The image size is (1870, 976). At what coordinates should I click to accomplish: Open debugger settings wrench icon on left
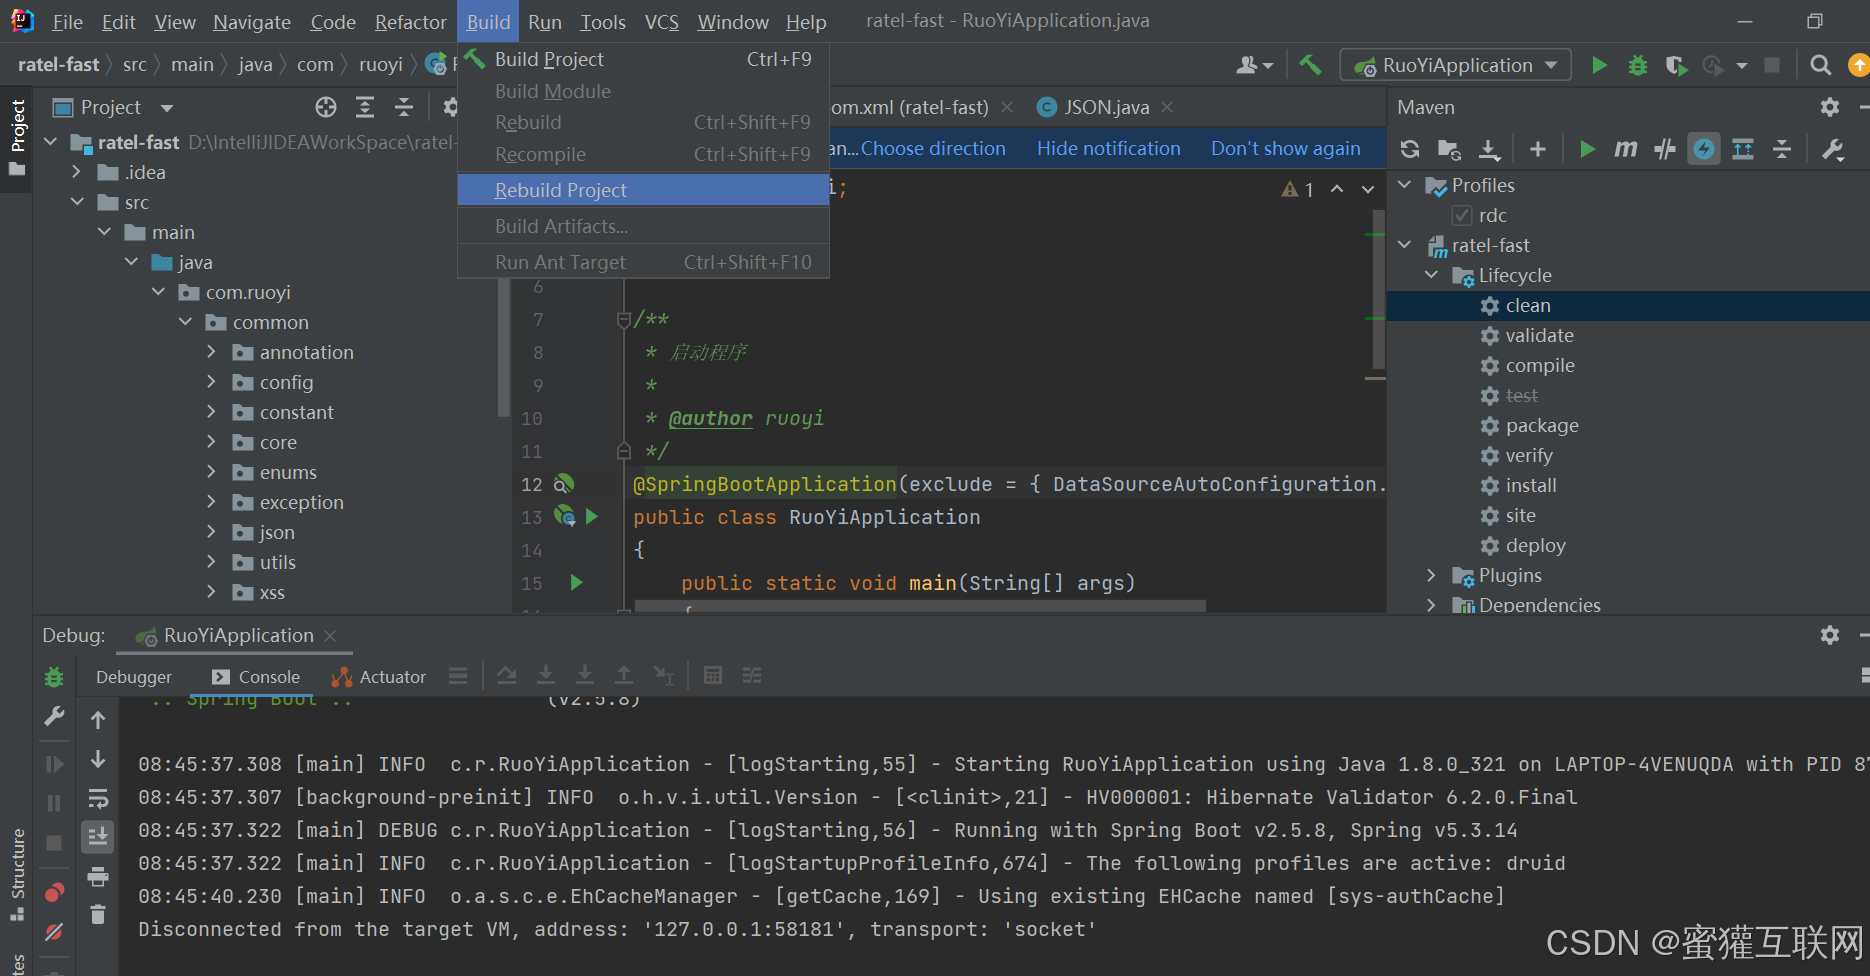point(54,716)
